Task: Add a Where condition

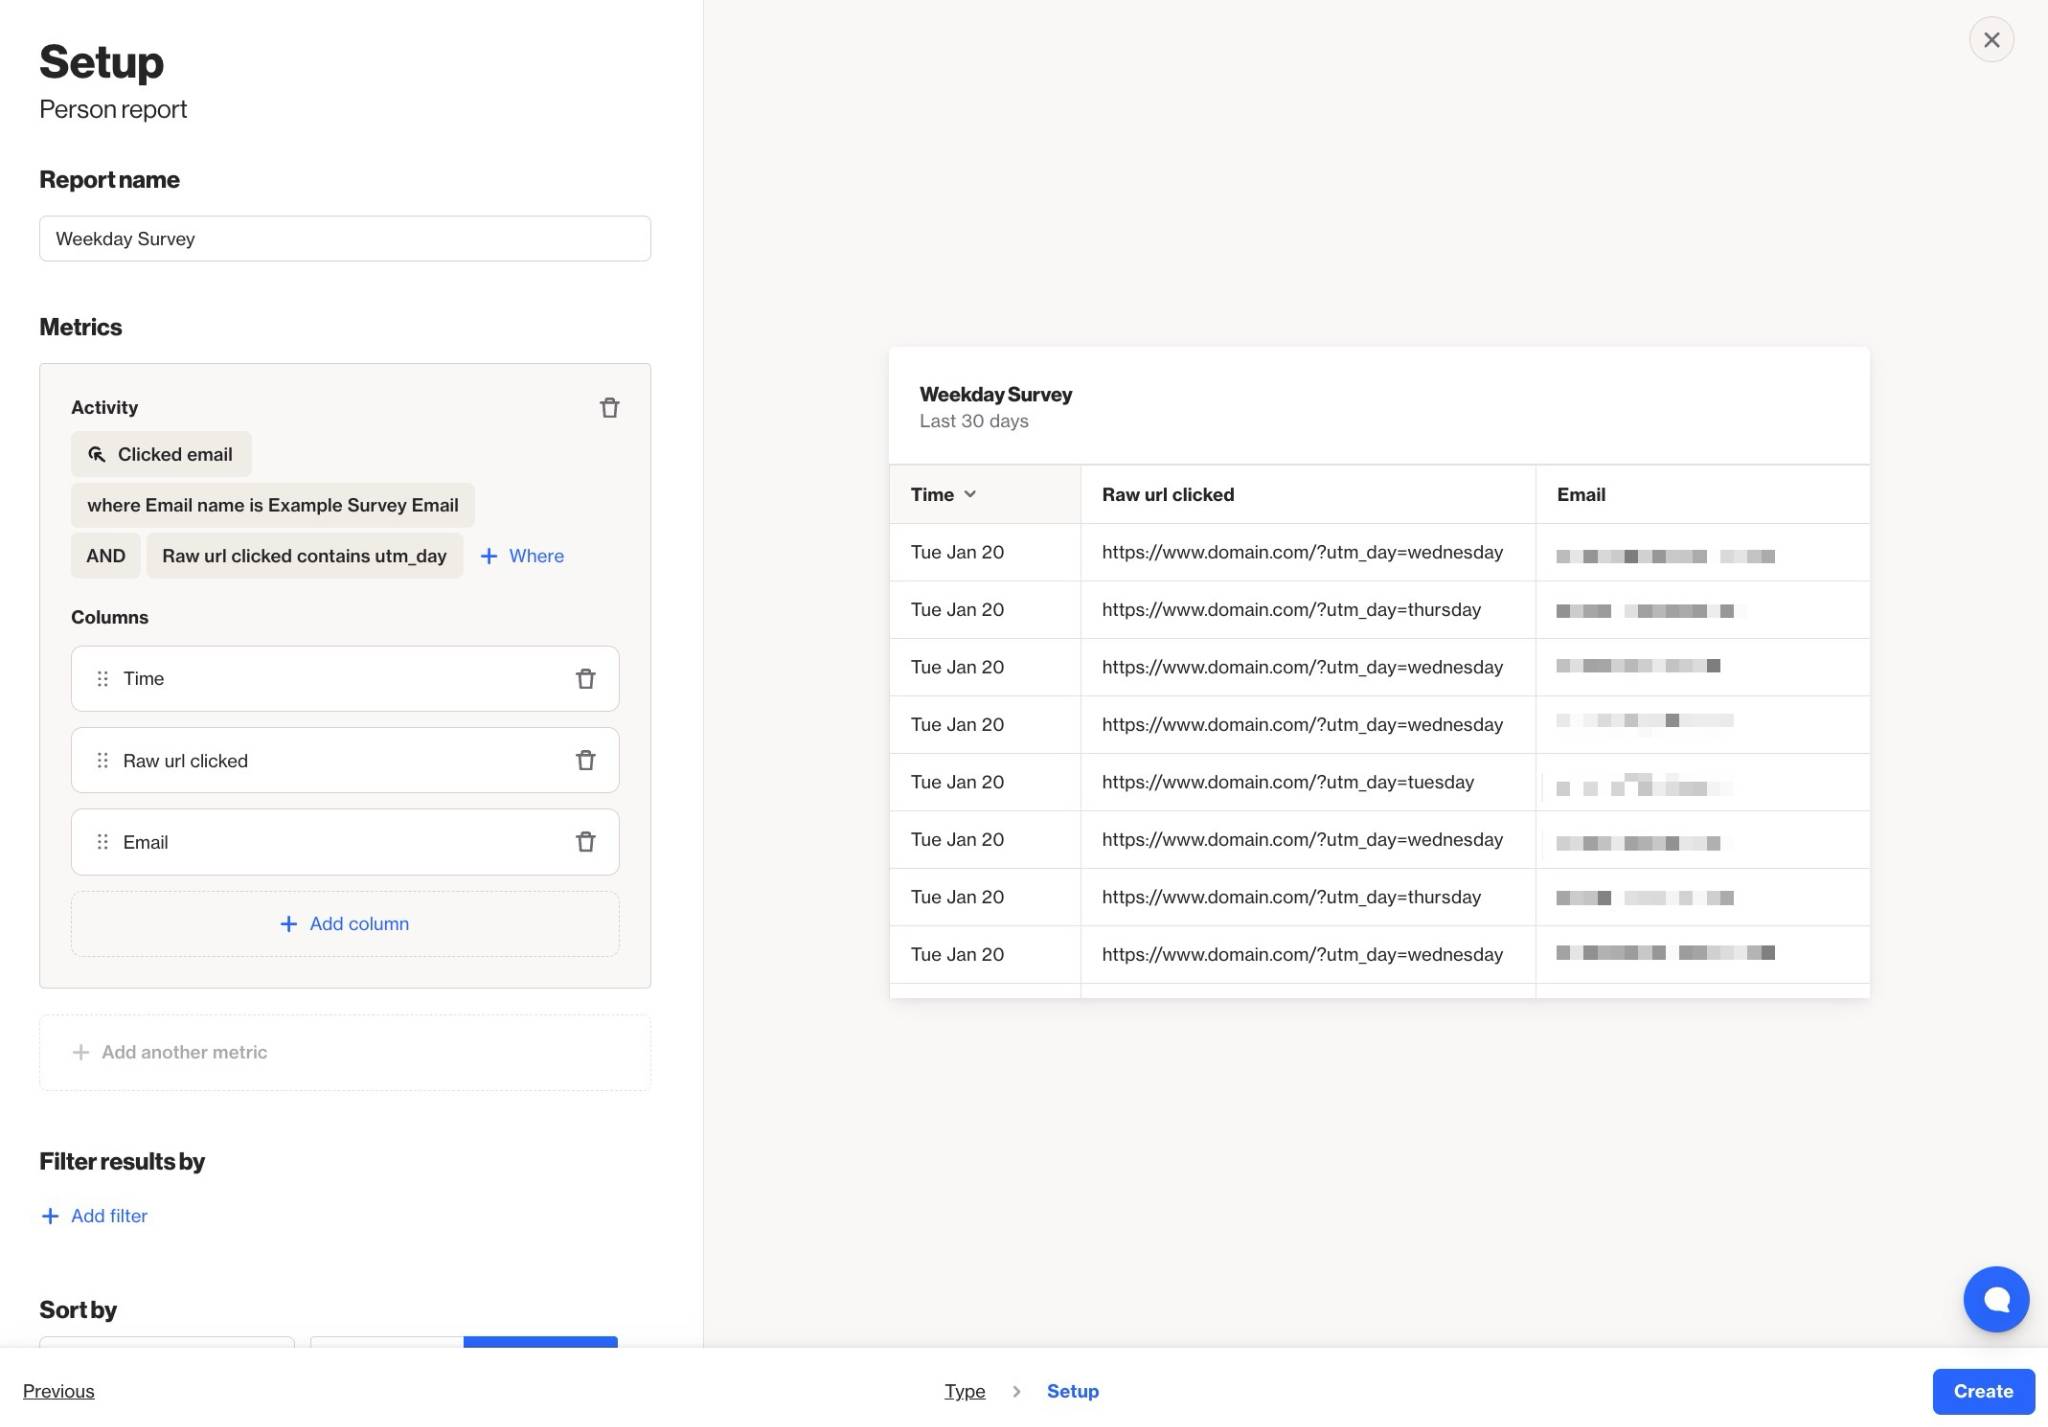Action: [x=522, y=556]
